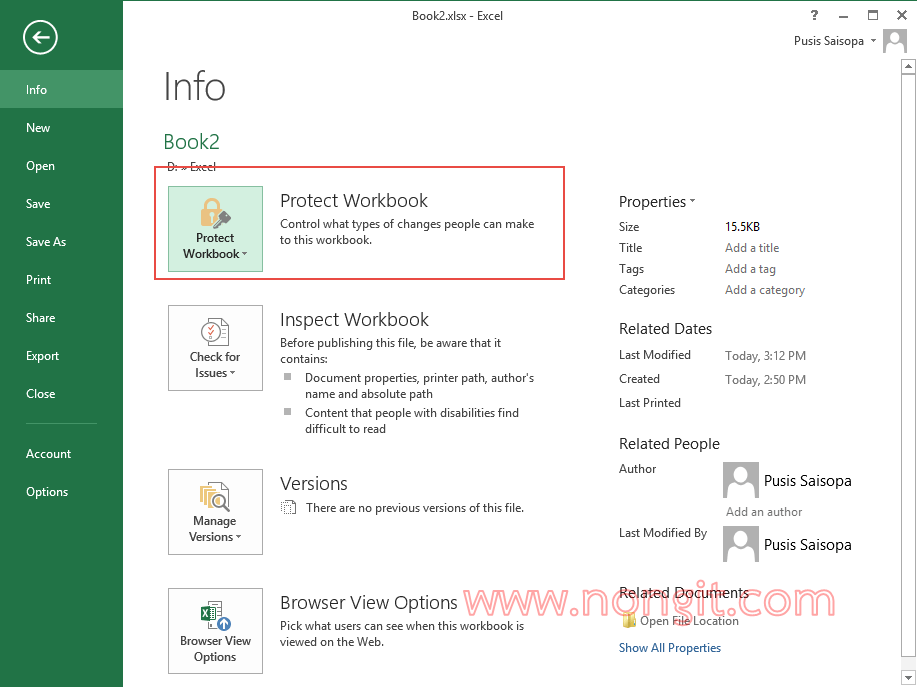Open the Check for Issues inspector button
Image resolution: width=917 pixels, height=687 pixels.
215,348
